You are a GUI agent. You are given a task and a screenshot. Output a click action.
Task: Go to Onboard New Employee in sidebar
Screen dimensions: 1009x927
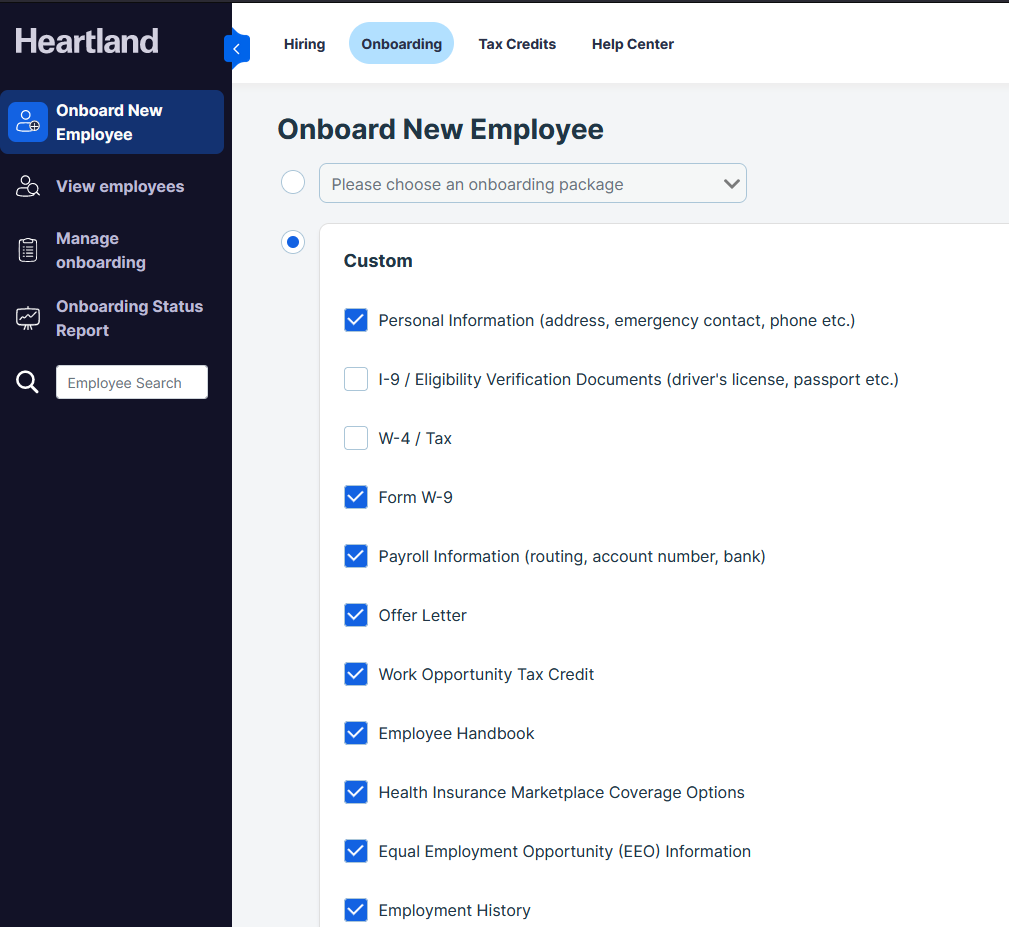pyautogui.click(x=112, y=122)
